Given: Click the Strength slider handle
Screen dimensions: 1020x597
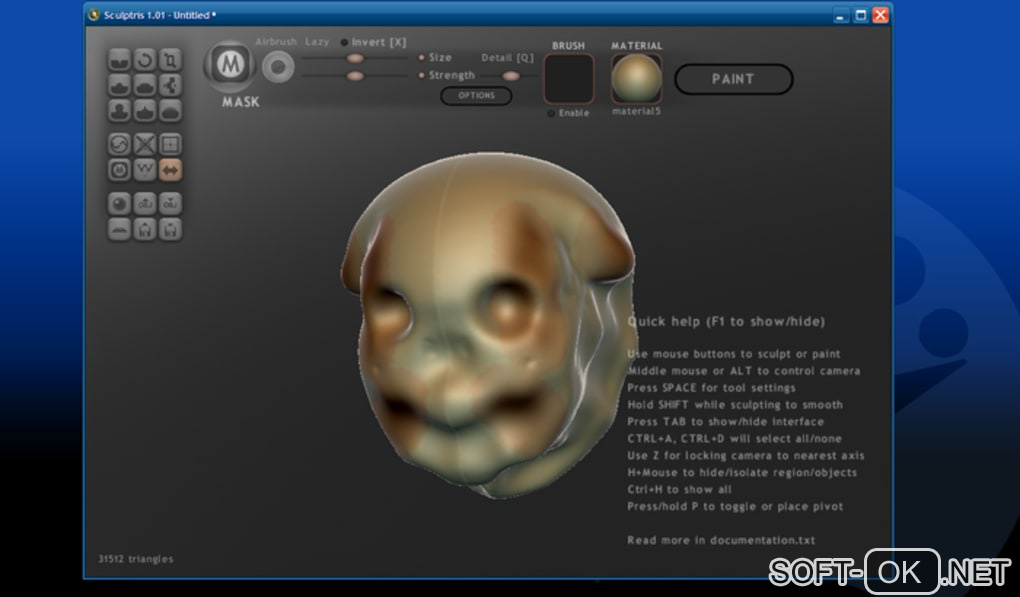Looking at the screenshot, I should point(355,76).
